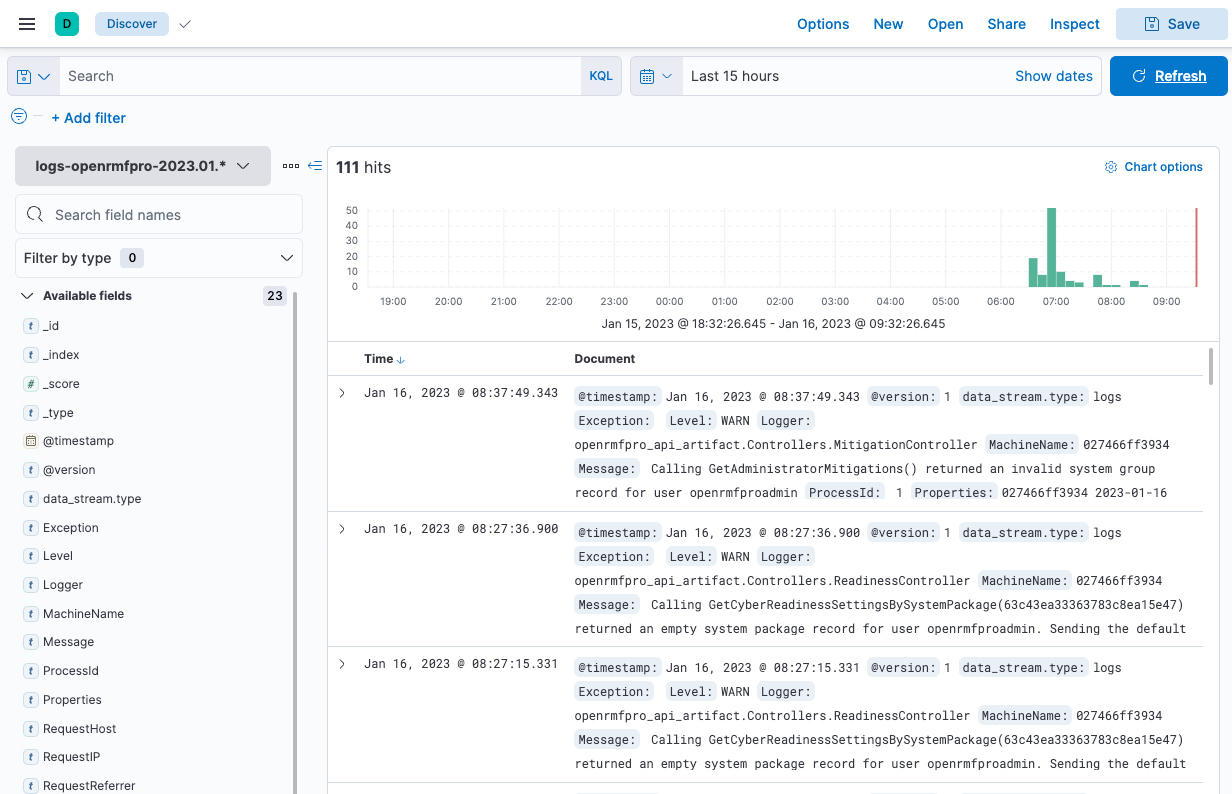Click Open in the top menu
The image size is (1232, 794).
point(946,24)
